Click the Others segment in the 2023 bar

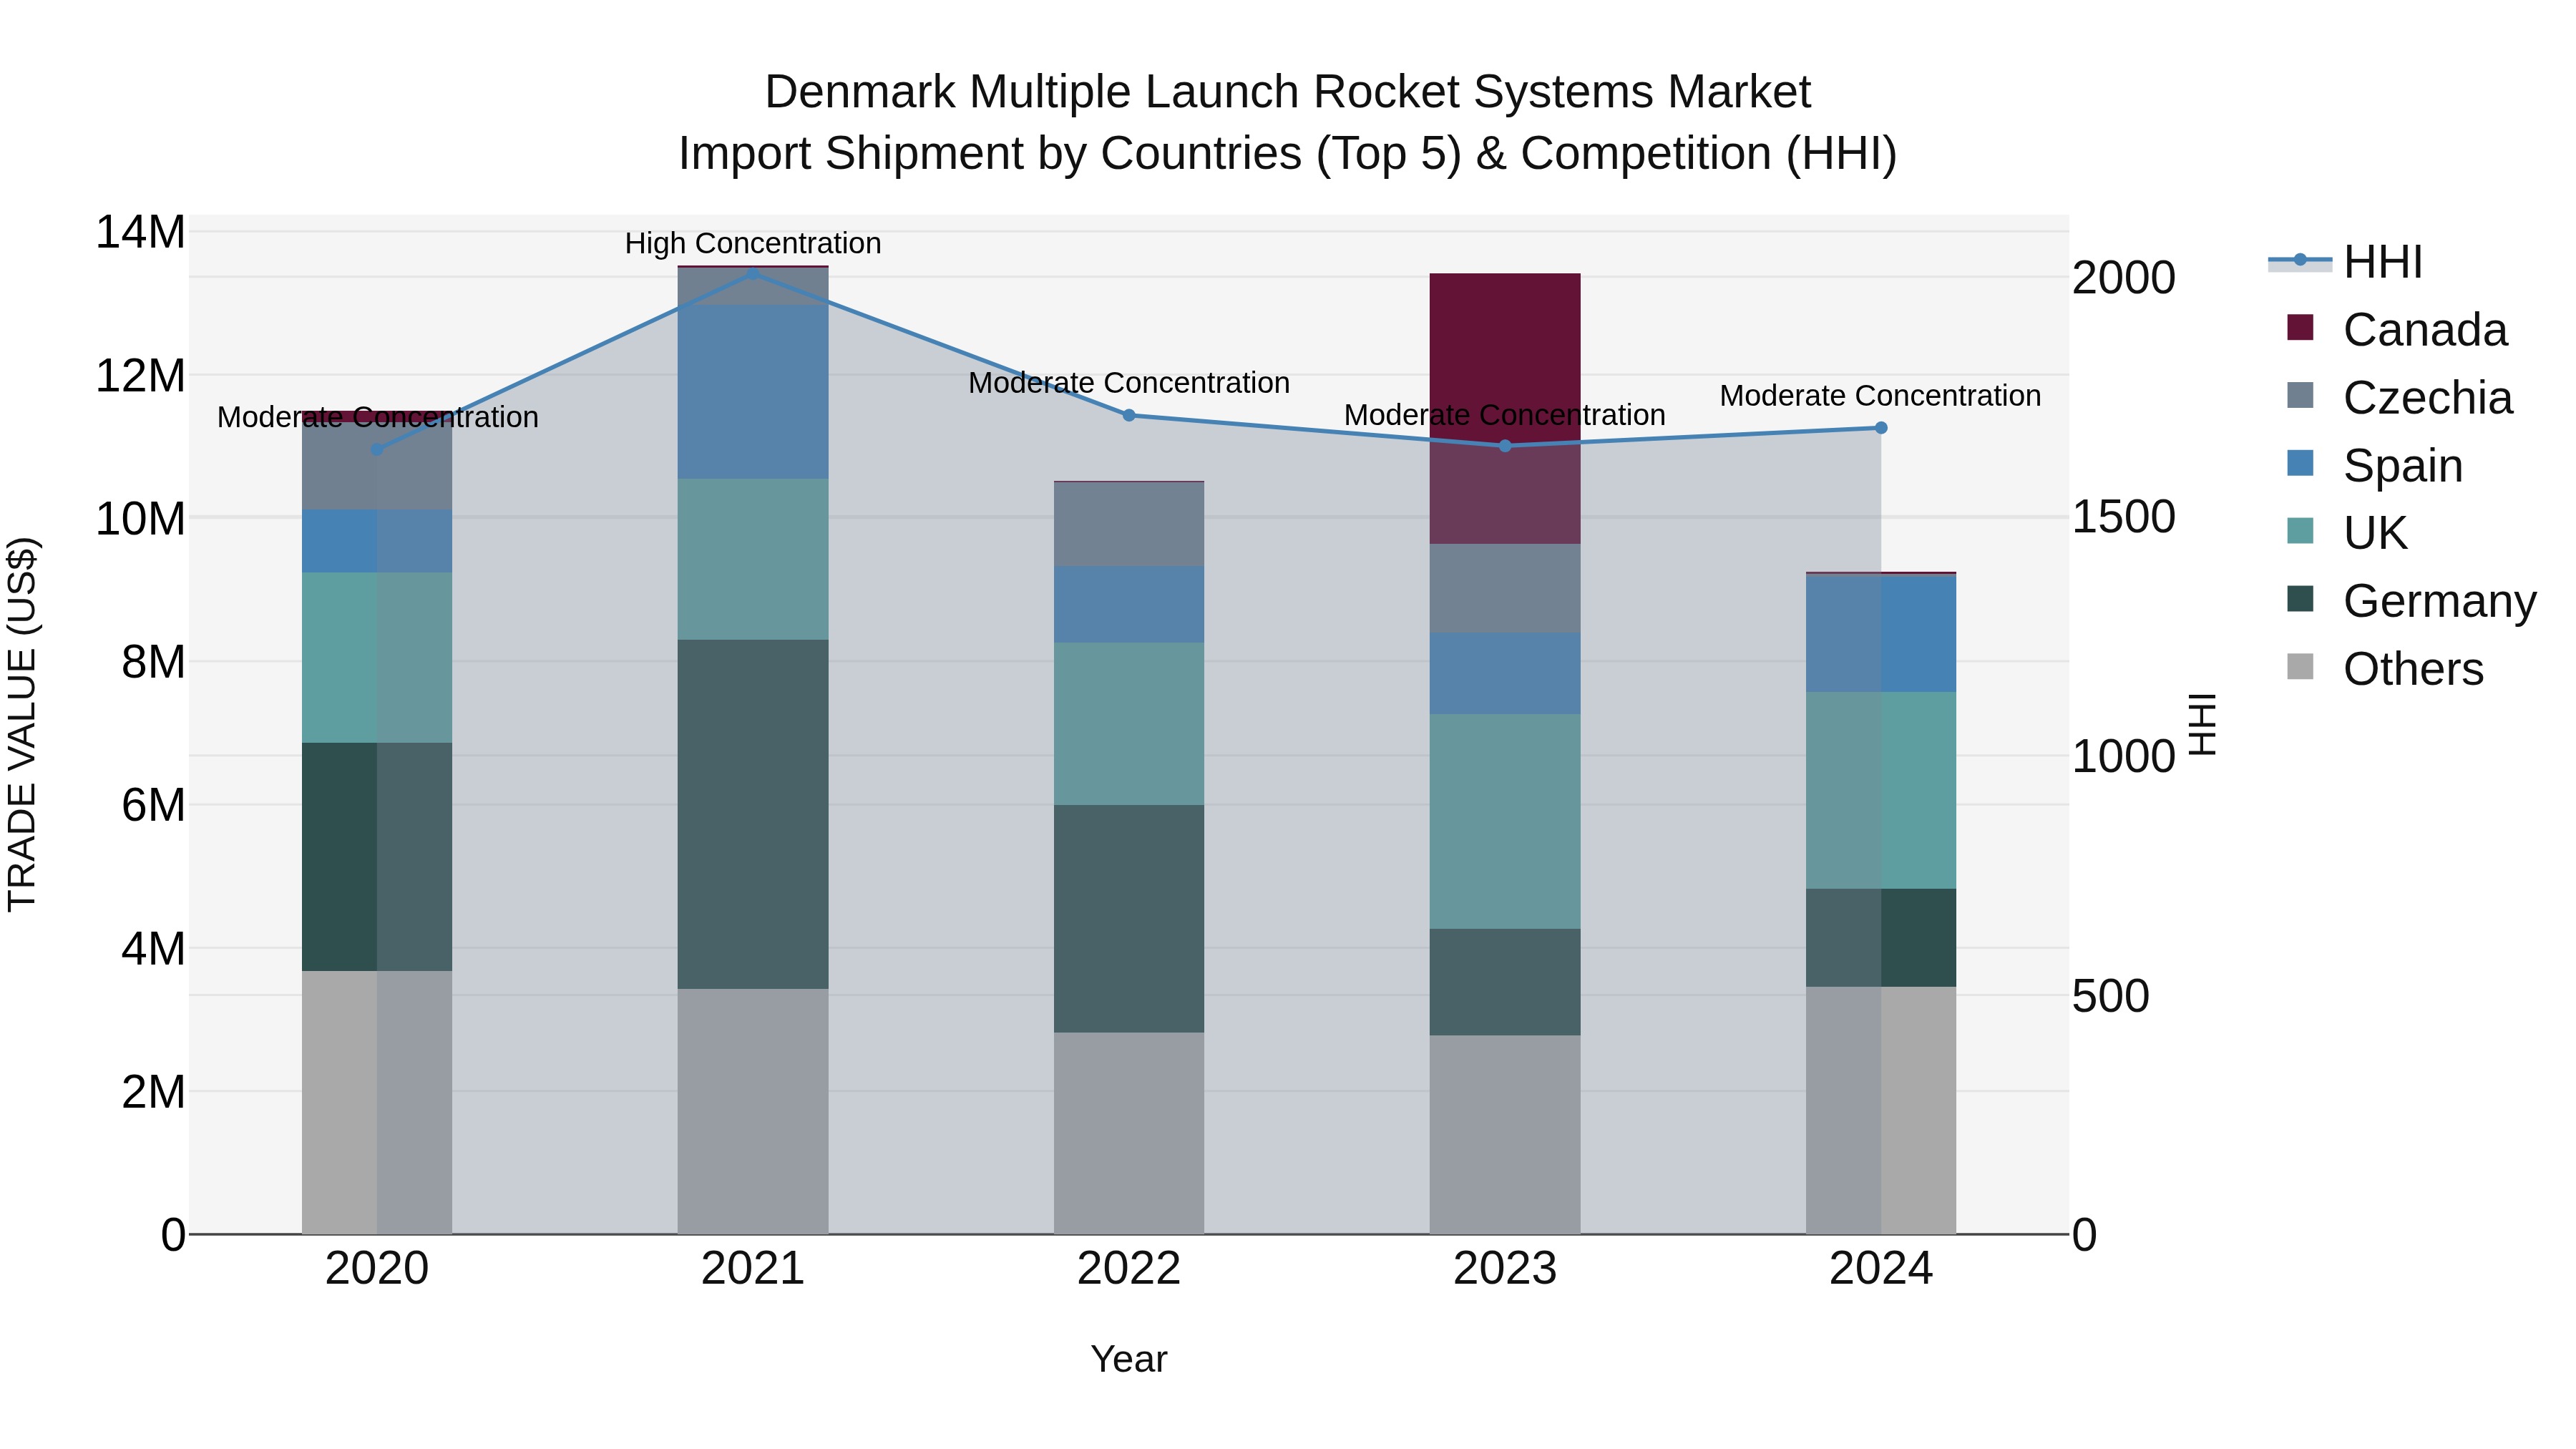1505,1135
